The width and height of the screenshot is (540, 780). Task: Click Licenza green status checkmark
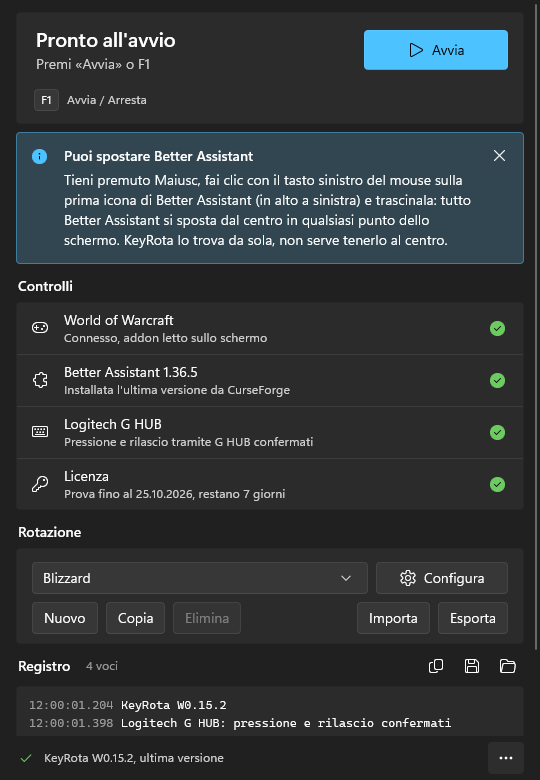(x=497, y=484)
